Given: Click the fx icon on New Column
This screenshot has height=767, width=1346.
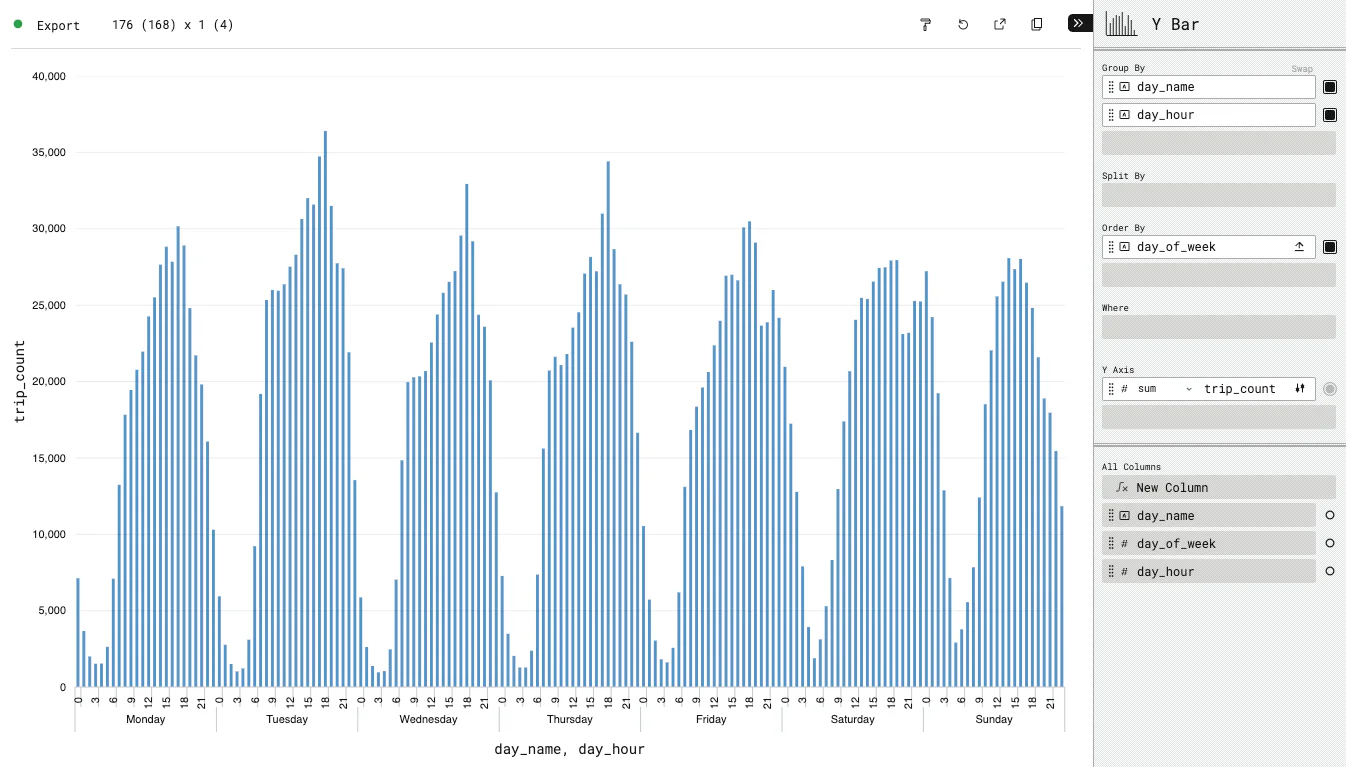Looking at the screenshot, I should coord(1122,488).
